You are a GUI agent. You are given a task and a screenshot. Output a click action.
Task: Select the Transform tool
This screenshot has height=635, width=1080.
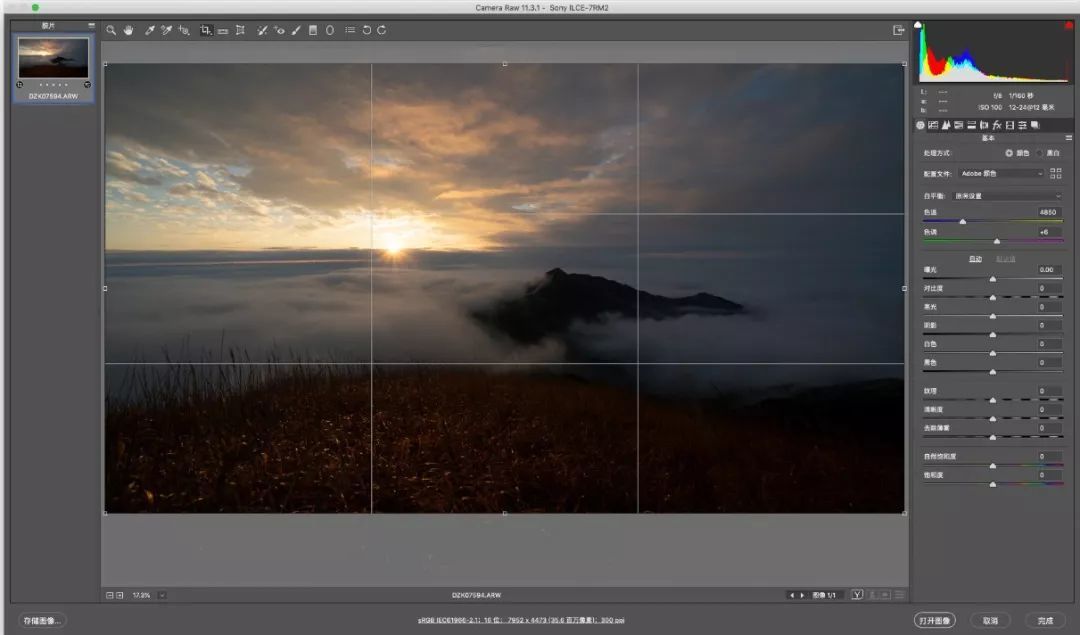pyautogui.click(x=240, y=30)
